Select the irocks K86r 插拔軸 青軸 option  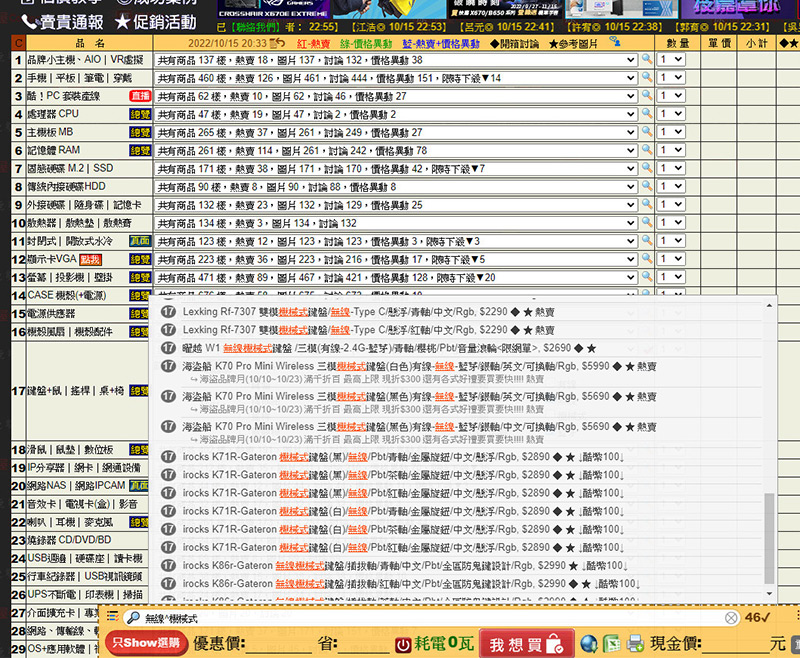point(461,566)
